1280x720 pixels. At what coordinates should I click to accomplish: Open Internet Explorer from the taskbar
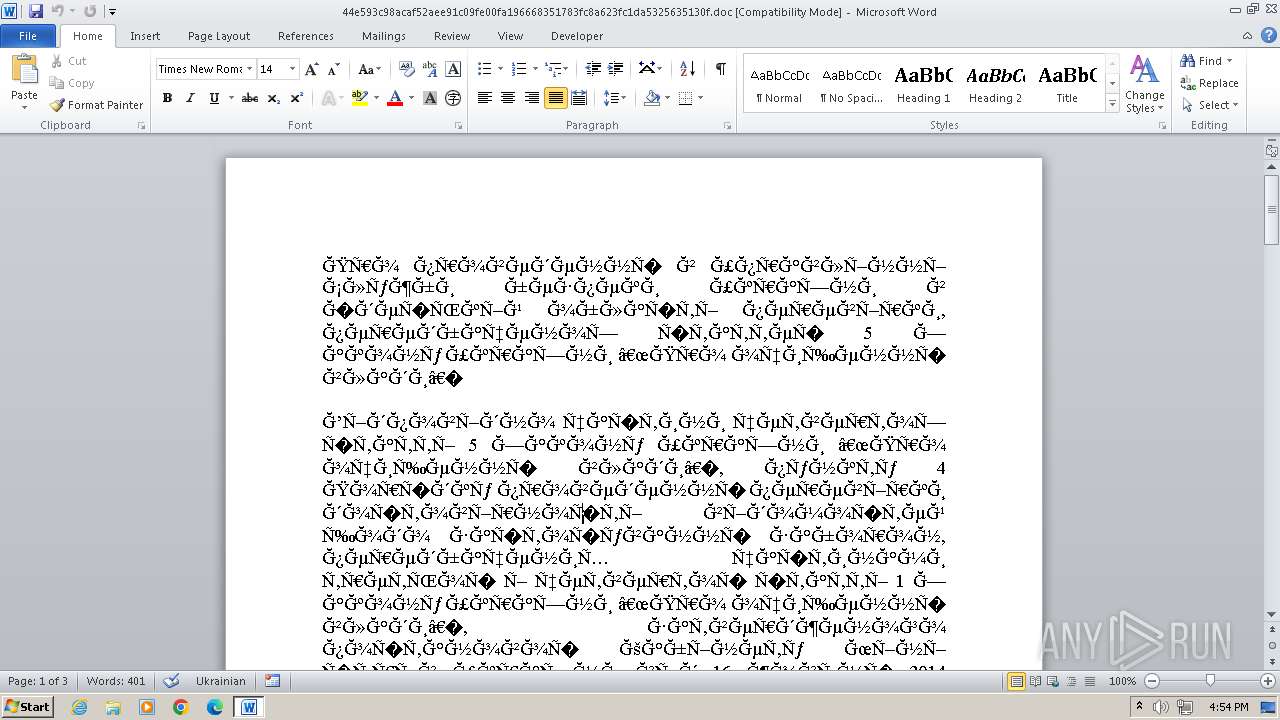(79, 707)
